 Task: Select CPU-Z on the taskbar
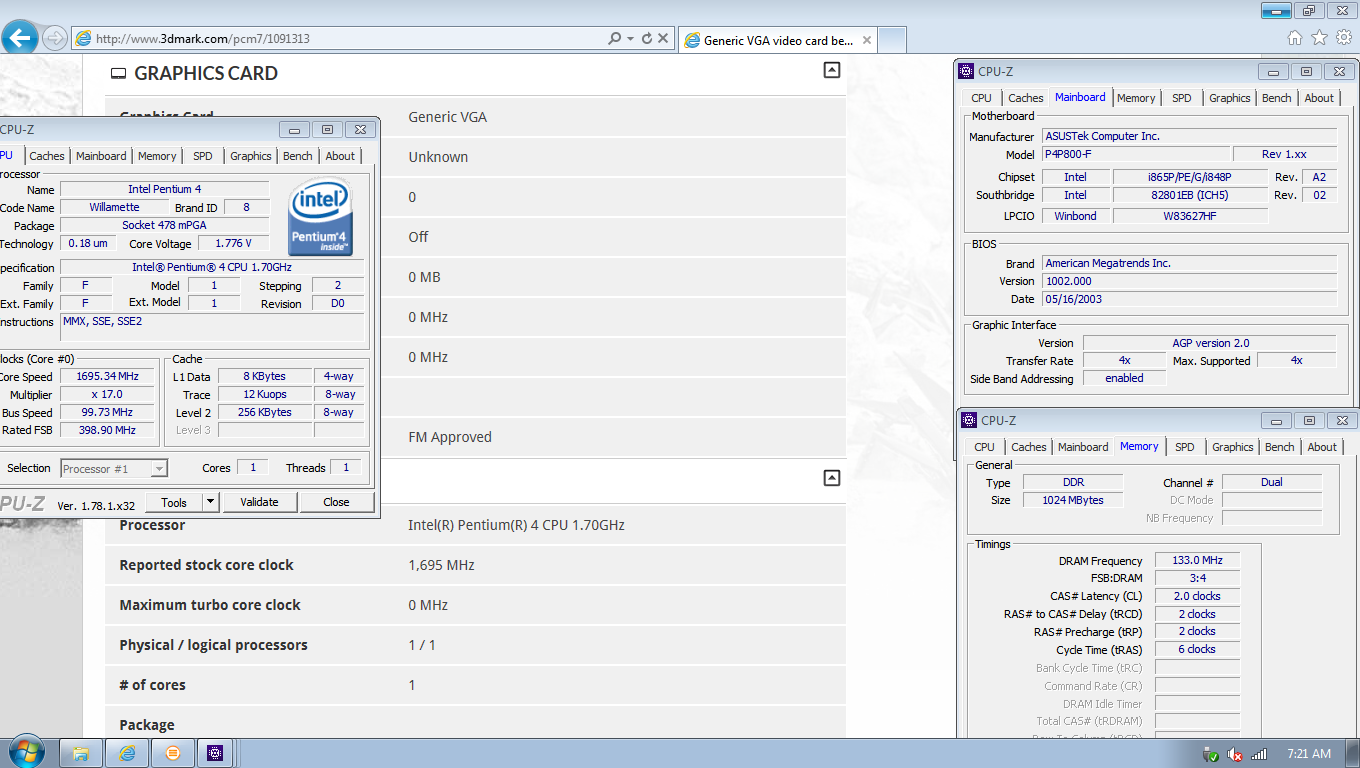pyautogui.click(x=215, y=753)
